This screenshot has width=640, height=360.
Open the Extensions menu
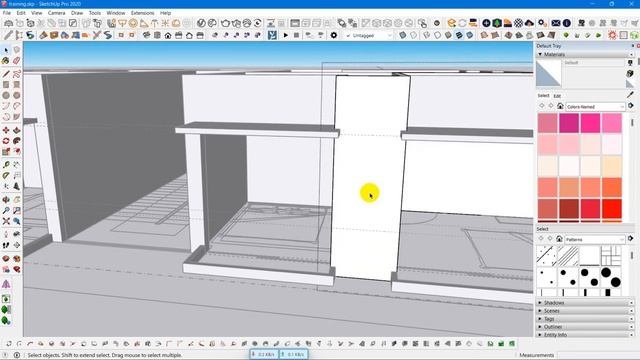coord(142,13)
